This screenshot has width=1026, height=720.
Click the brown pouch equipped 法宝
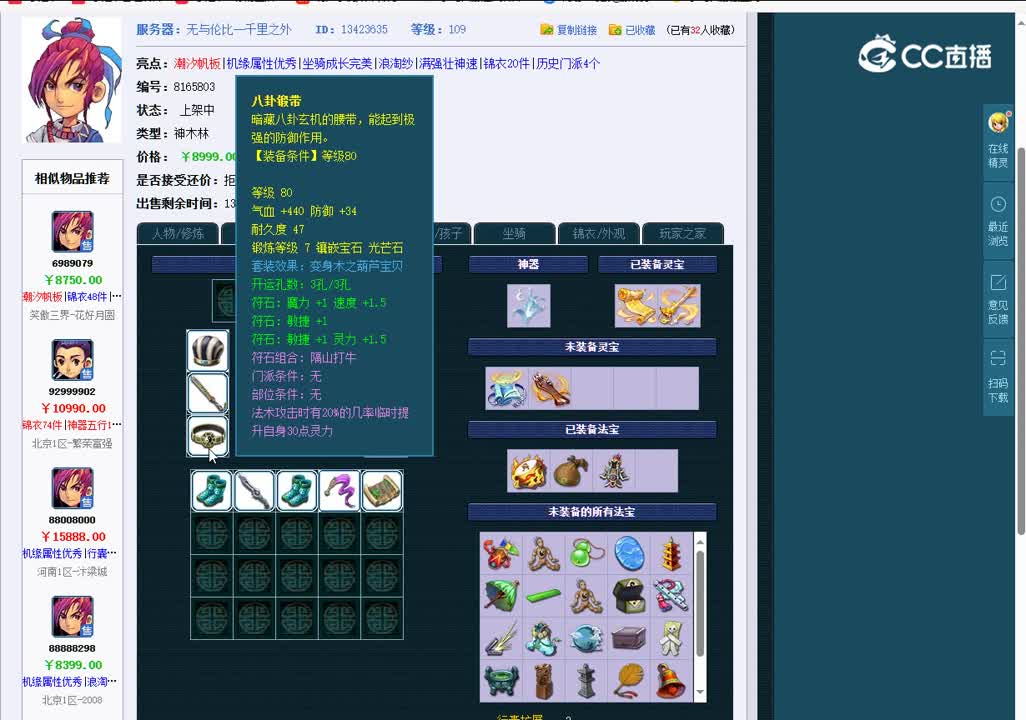571,471
